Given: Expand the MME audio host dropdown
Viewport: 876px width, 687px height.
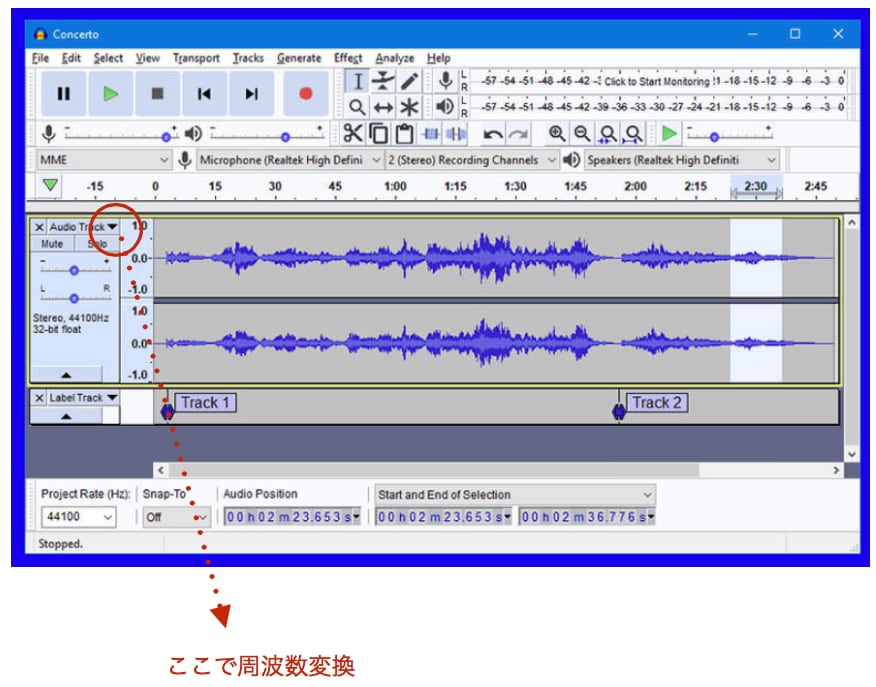Looking at the screenshot, I should coord(103,160).
